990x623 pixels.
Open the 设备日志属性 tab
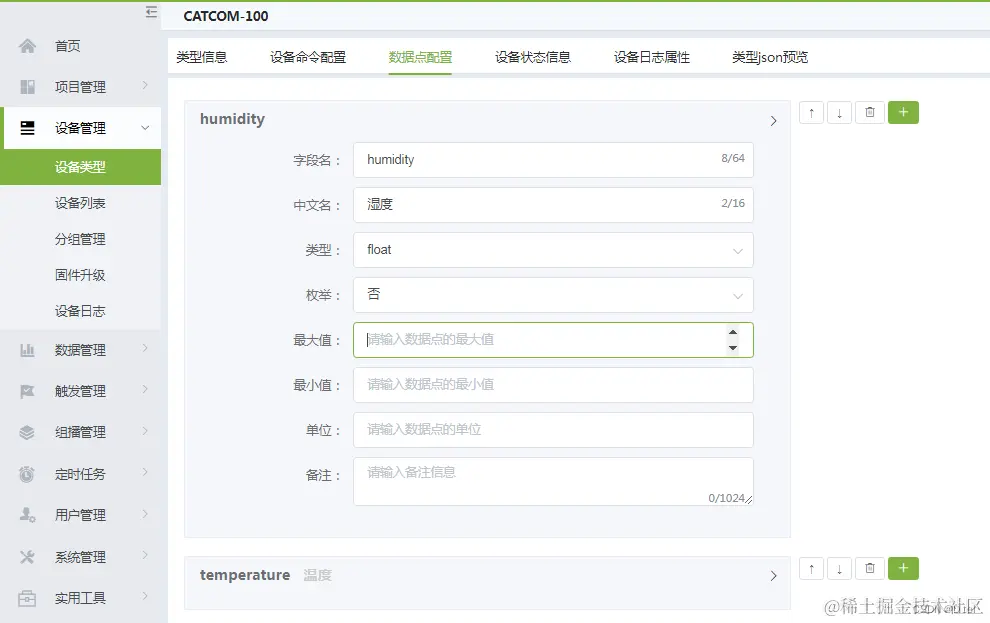[x=652, y=57]
